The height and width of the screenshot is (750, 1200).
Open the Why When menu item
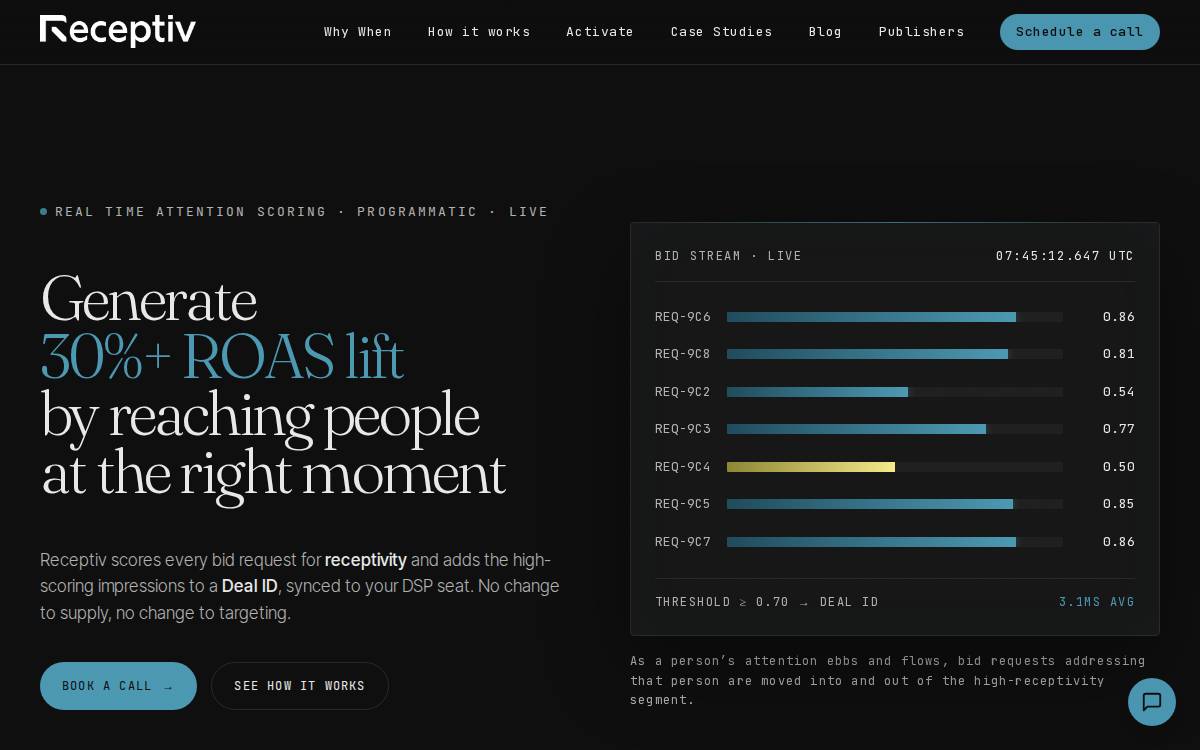point(358,32)
